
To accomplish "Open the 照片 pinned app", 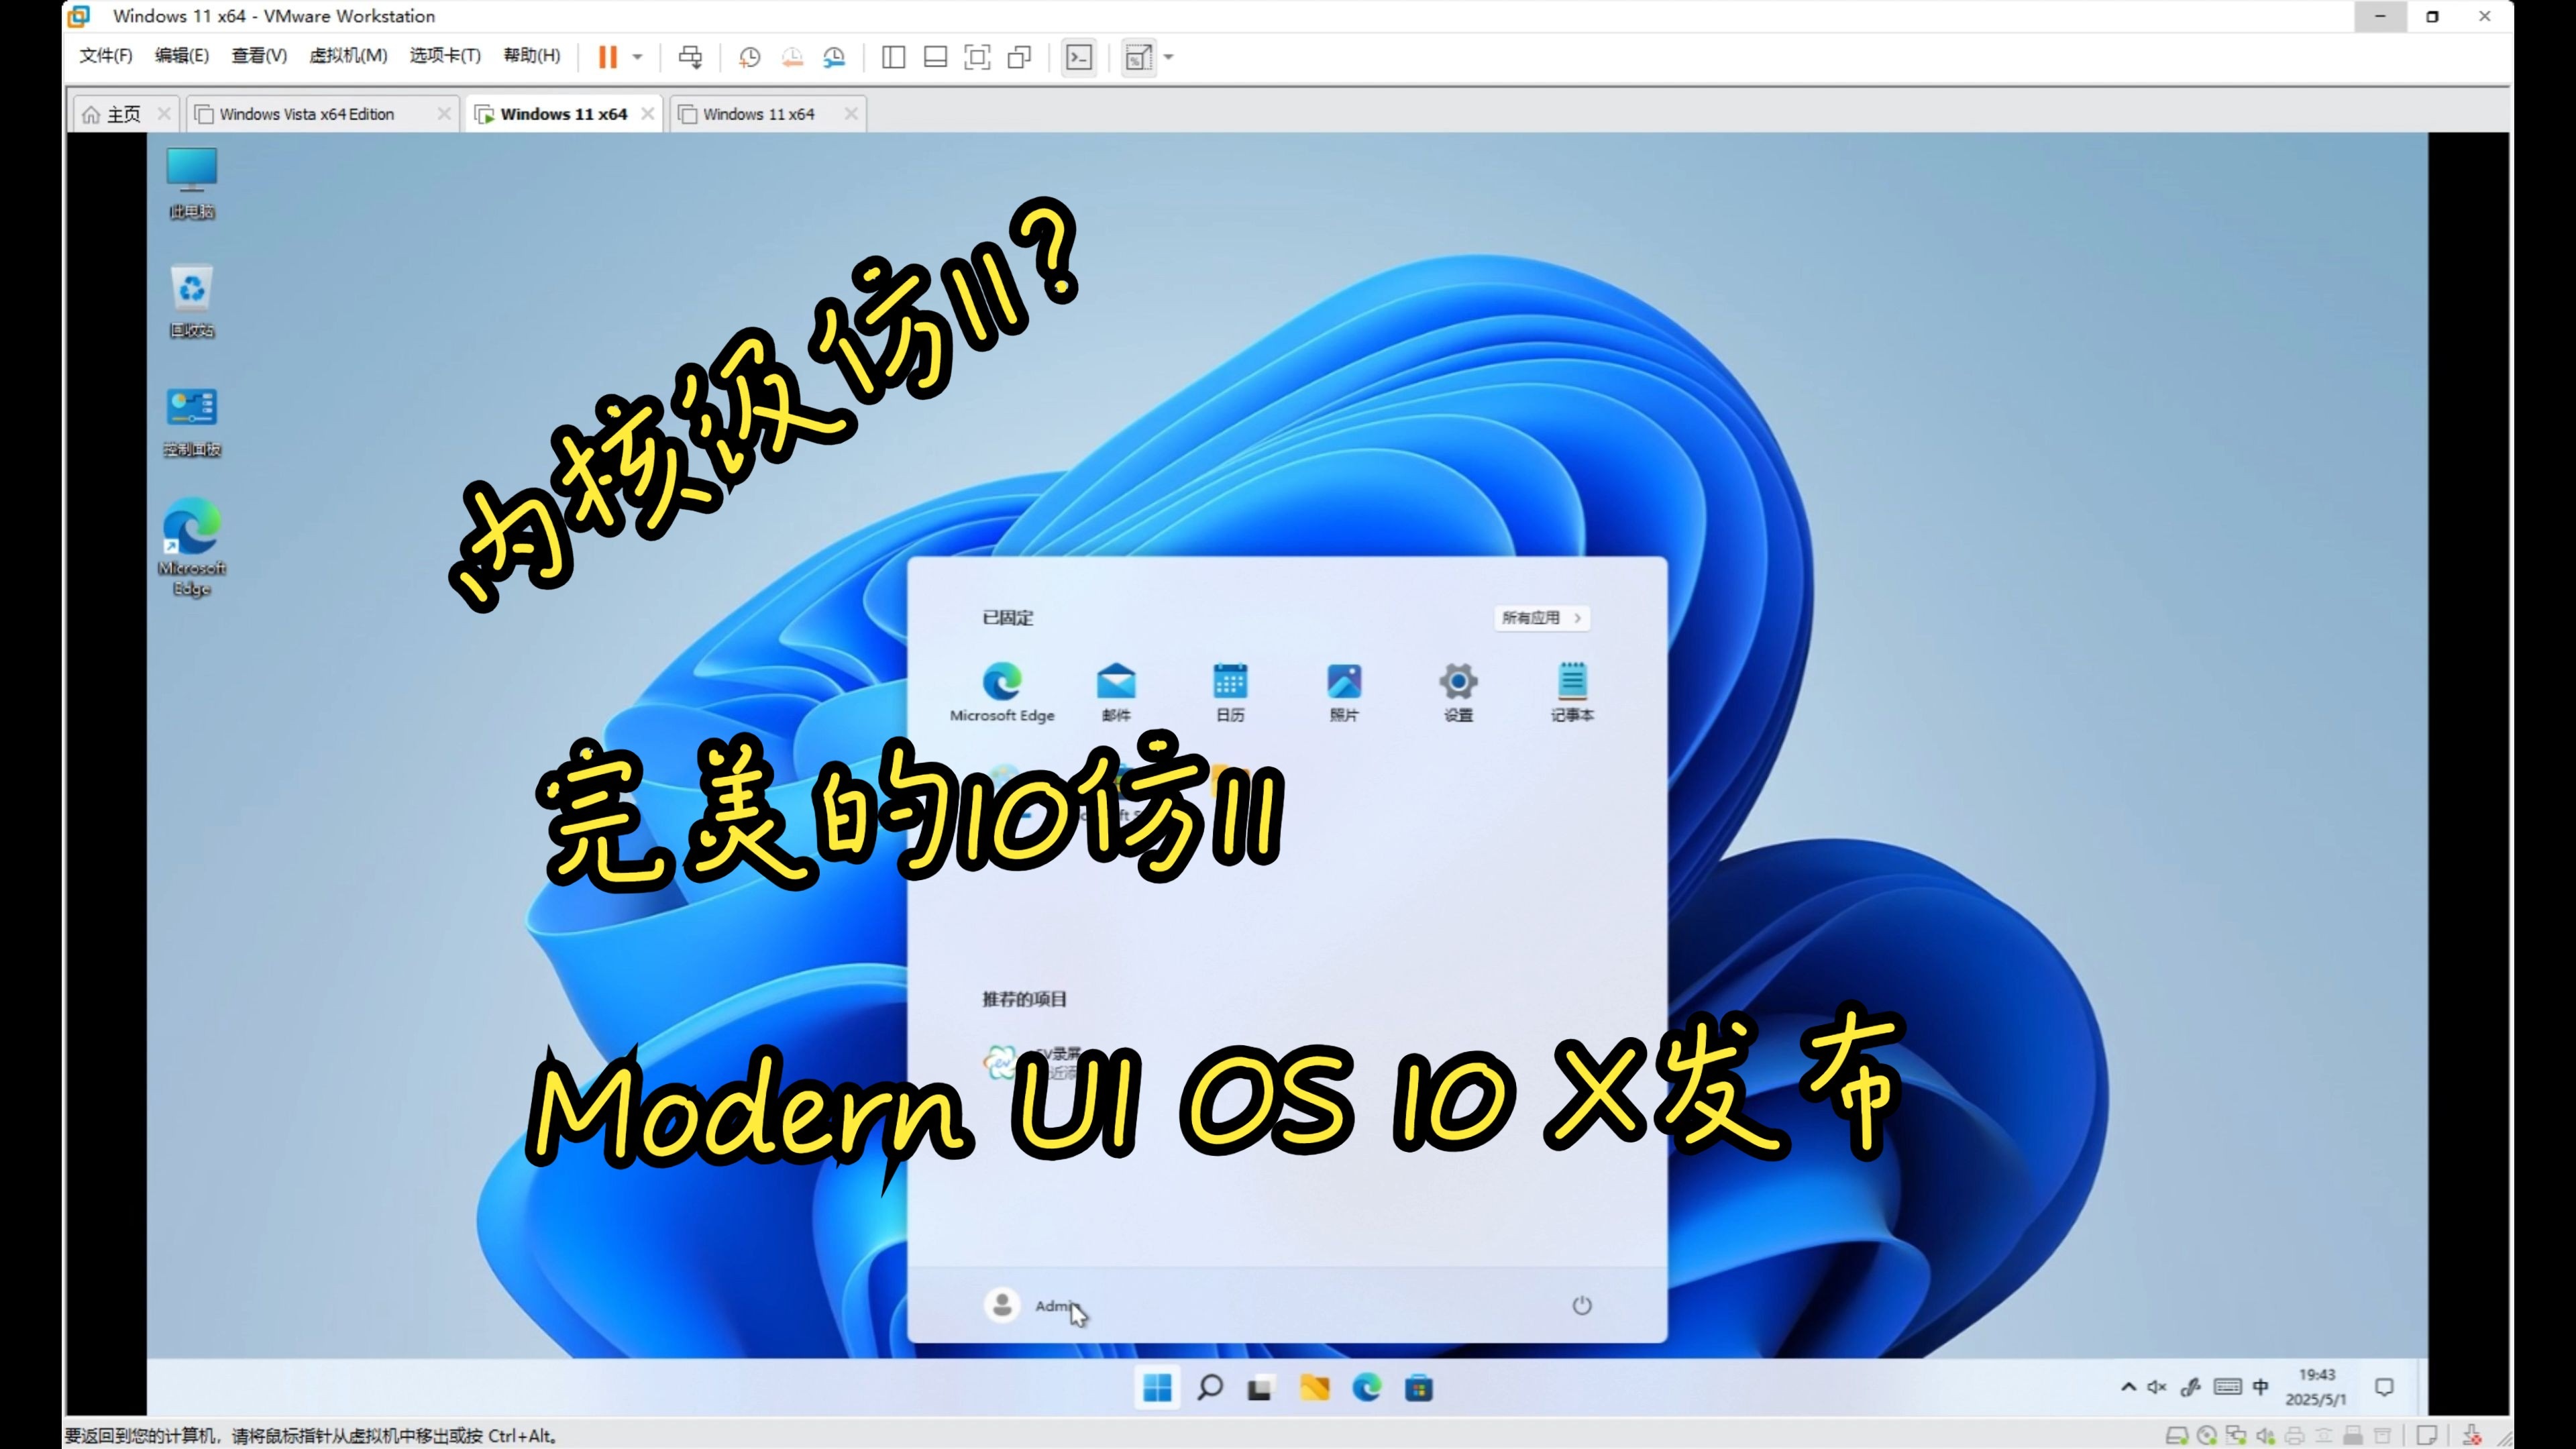I will pos(1344,692).
